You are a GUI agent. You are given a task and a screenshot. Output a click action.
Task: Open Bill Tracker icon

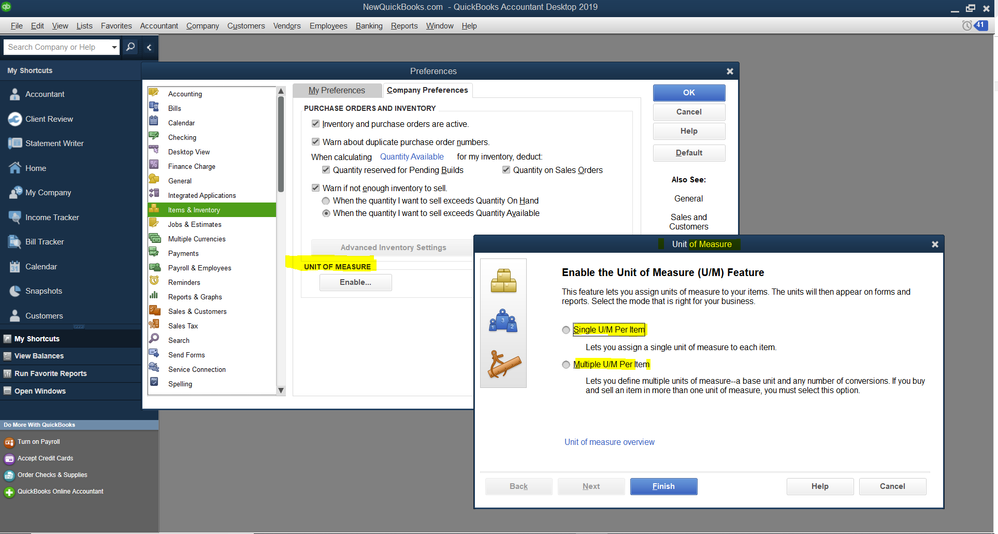click(15, 242)
